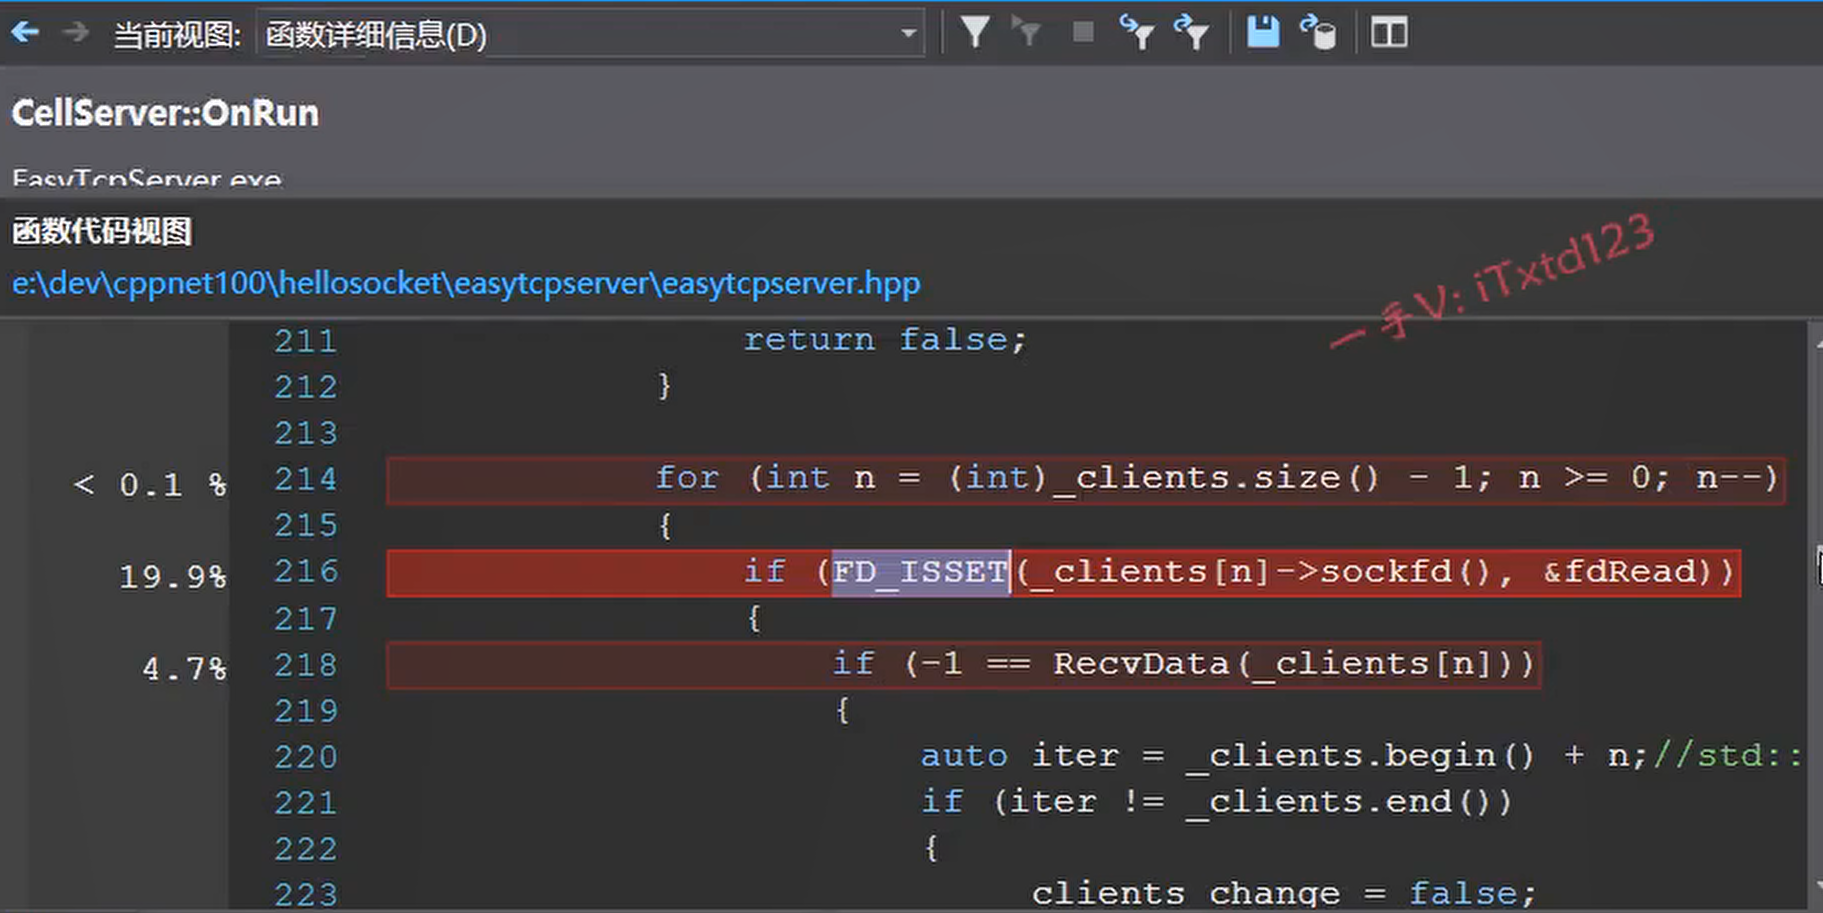Viewport: 1823px width, 913px height.
Task: Go back with the left arrow
Action: point(25,33)
